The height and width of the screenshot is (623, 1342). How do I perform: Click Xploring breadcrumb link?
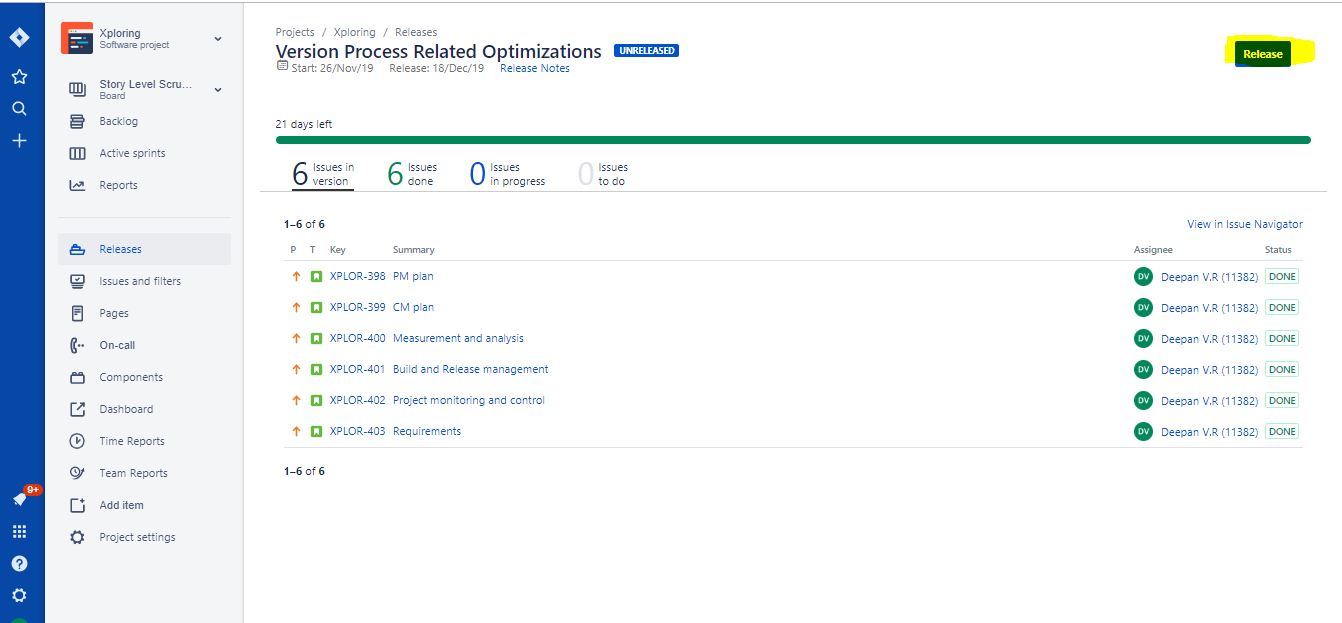click(354, 32)
